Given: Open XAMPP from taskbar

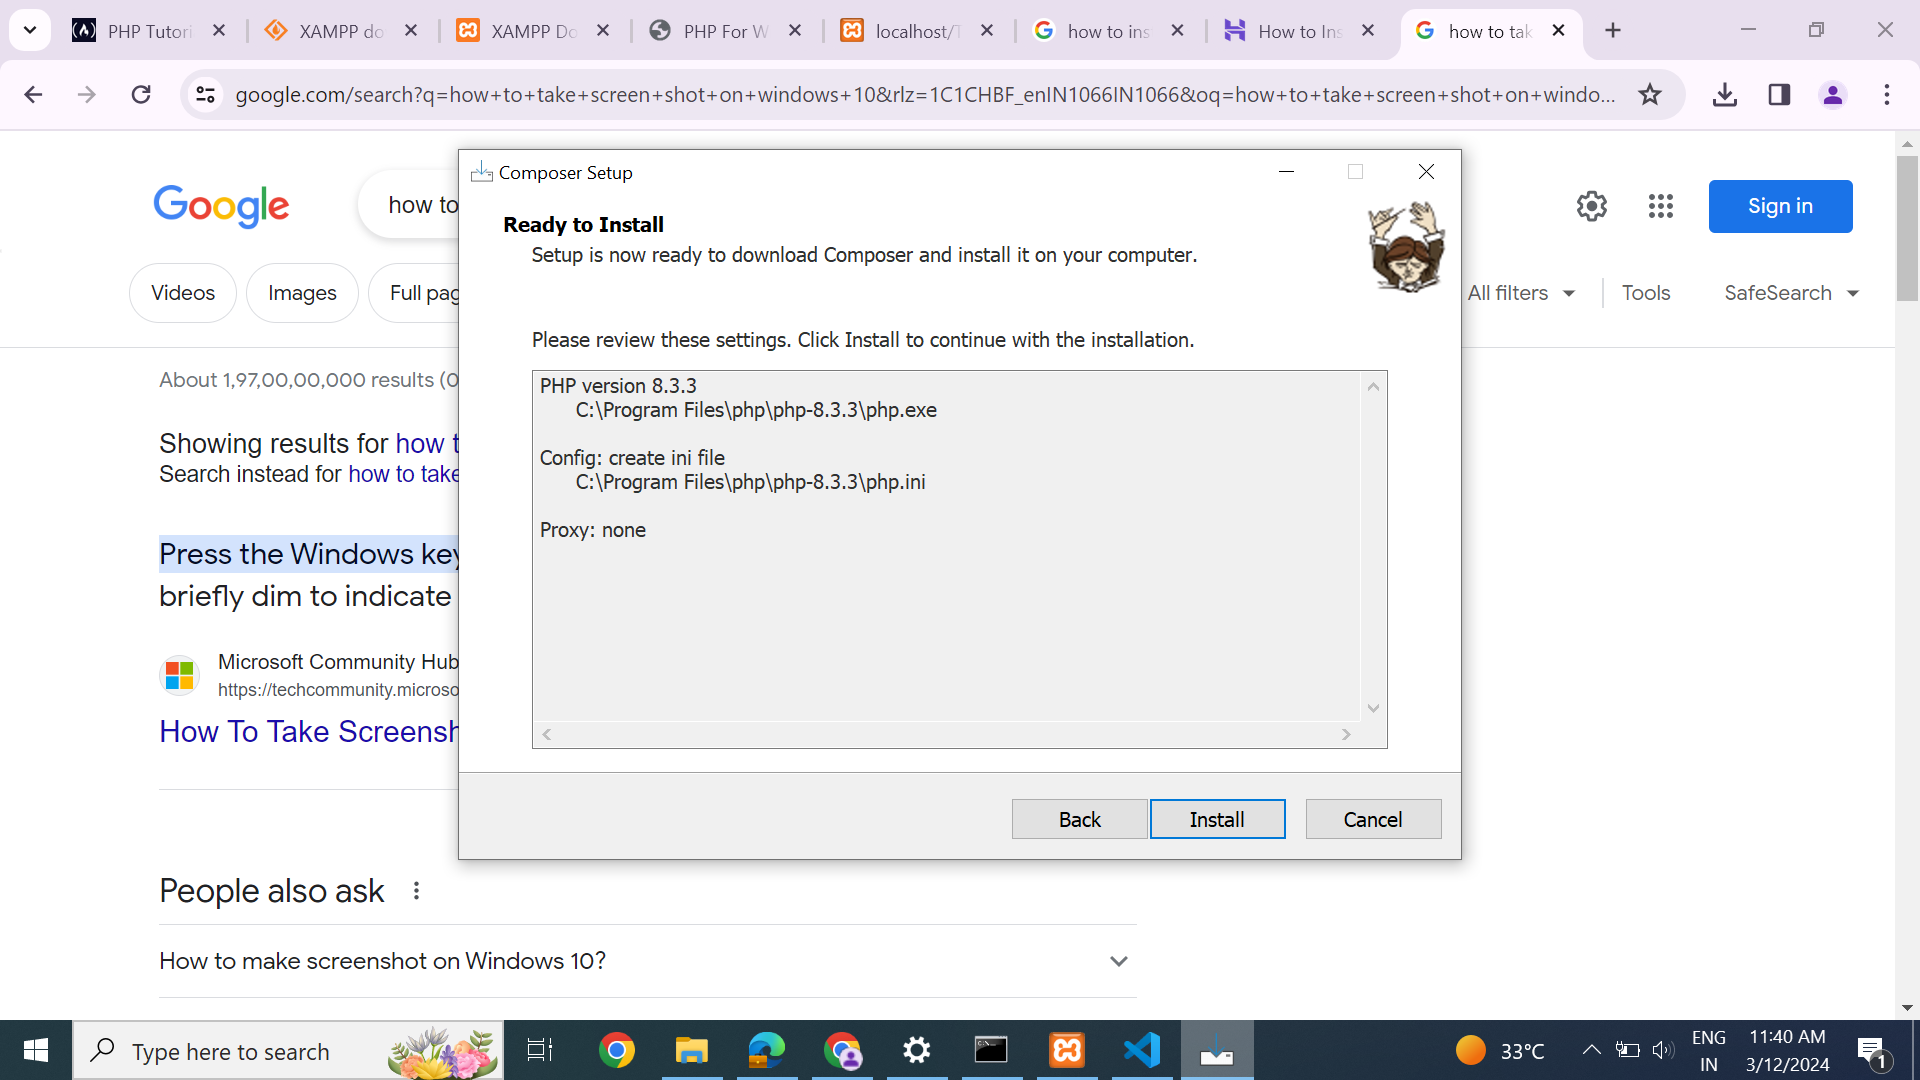Looking at the screenshot, I should pos(1067,1050).
